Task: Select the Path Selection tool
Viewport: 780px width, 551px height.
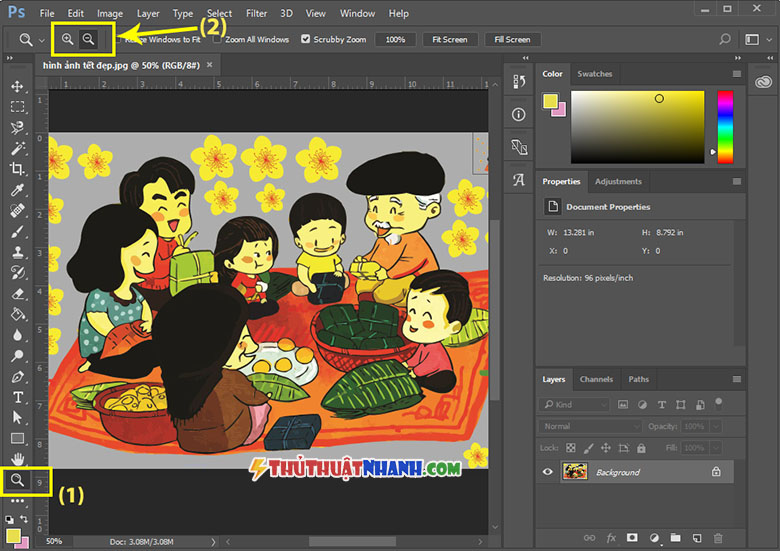Action: tap(17, 417)
